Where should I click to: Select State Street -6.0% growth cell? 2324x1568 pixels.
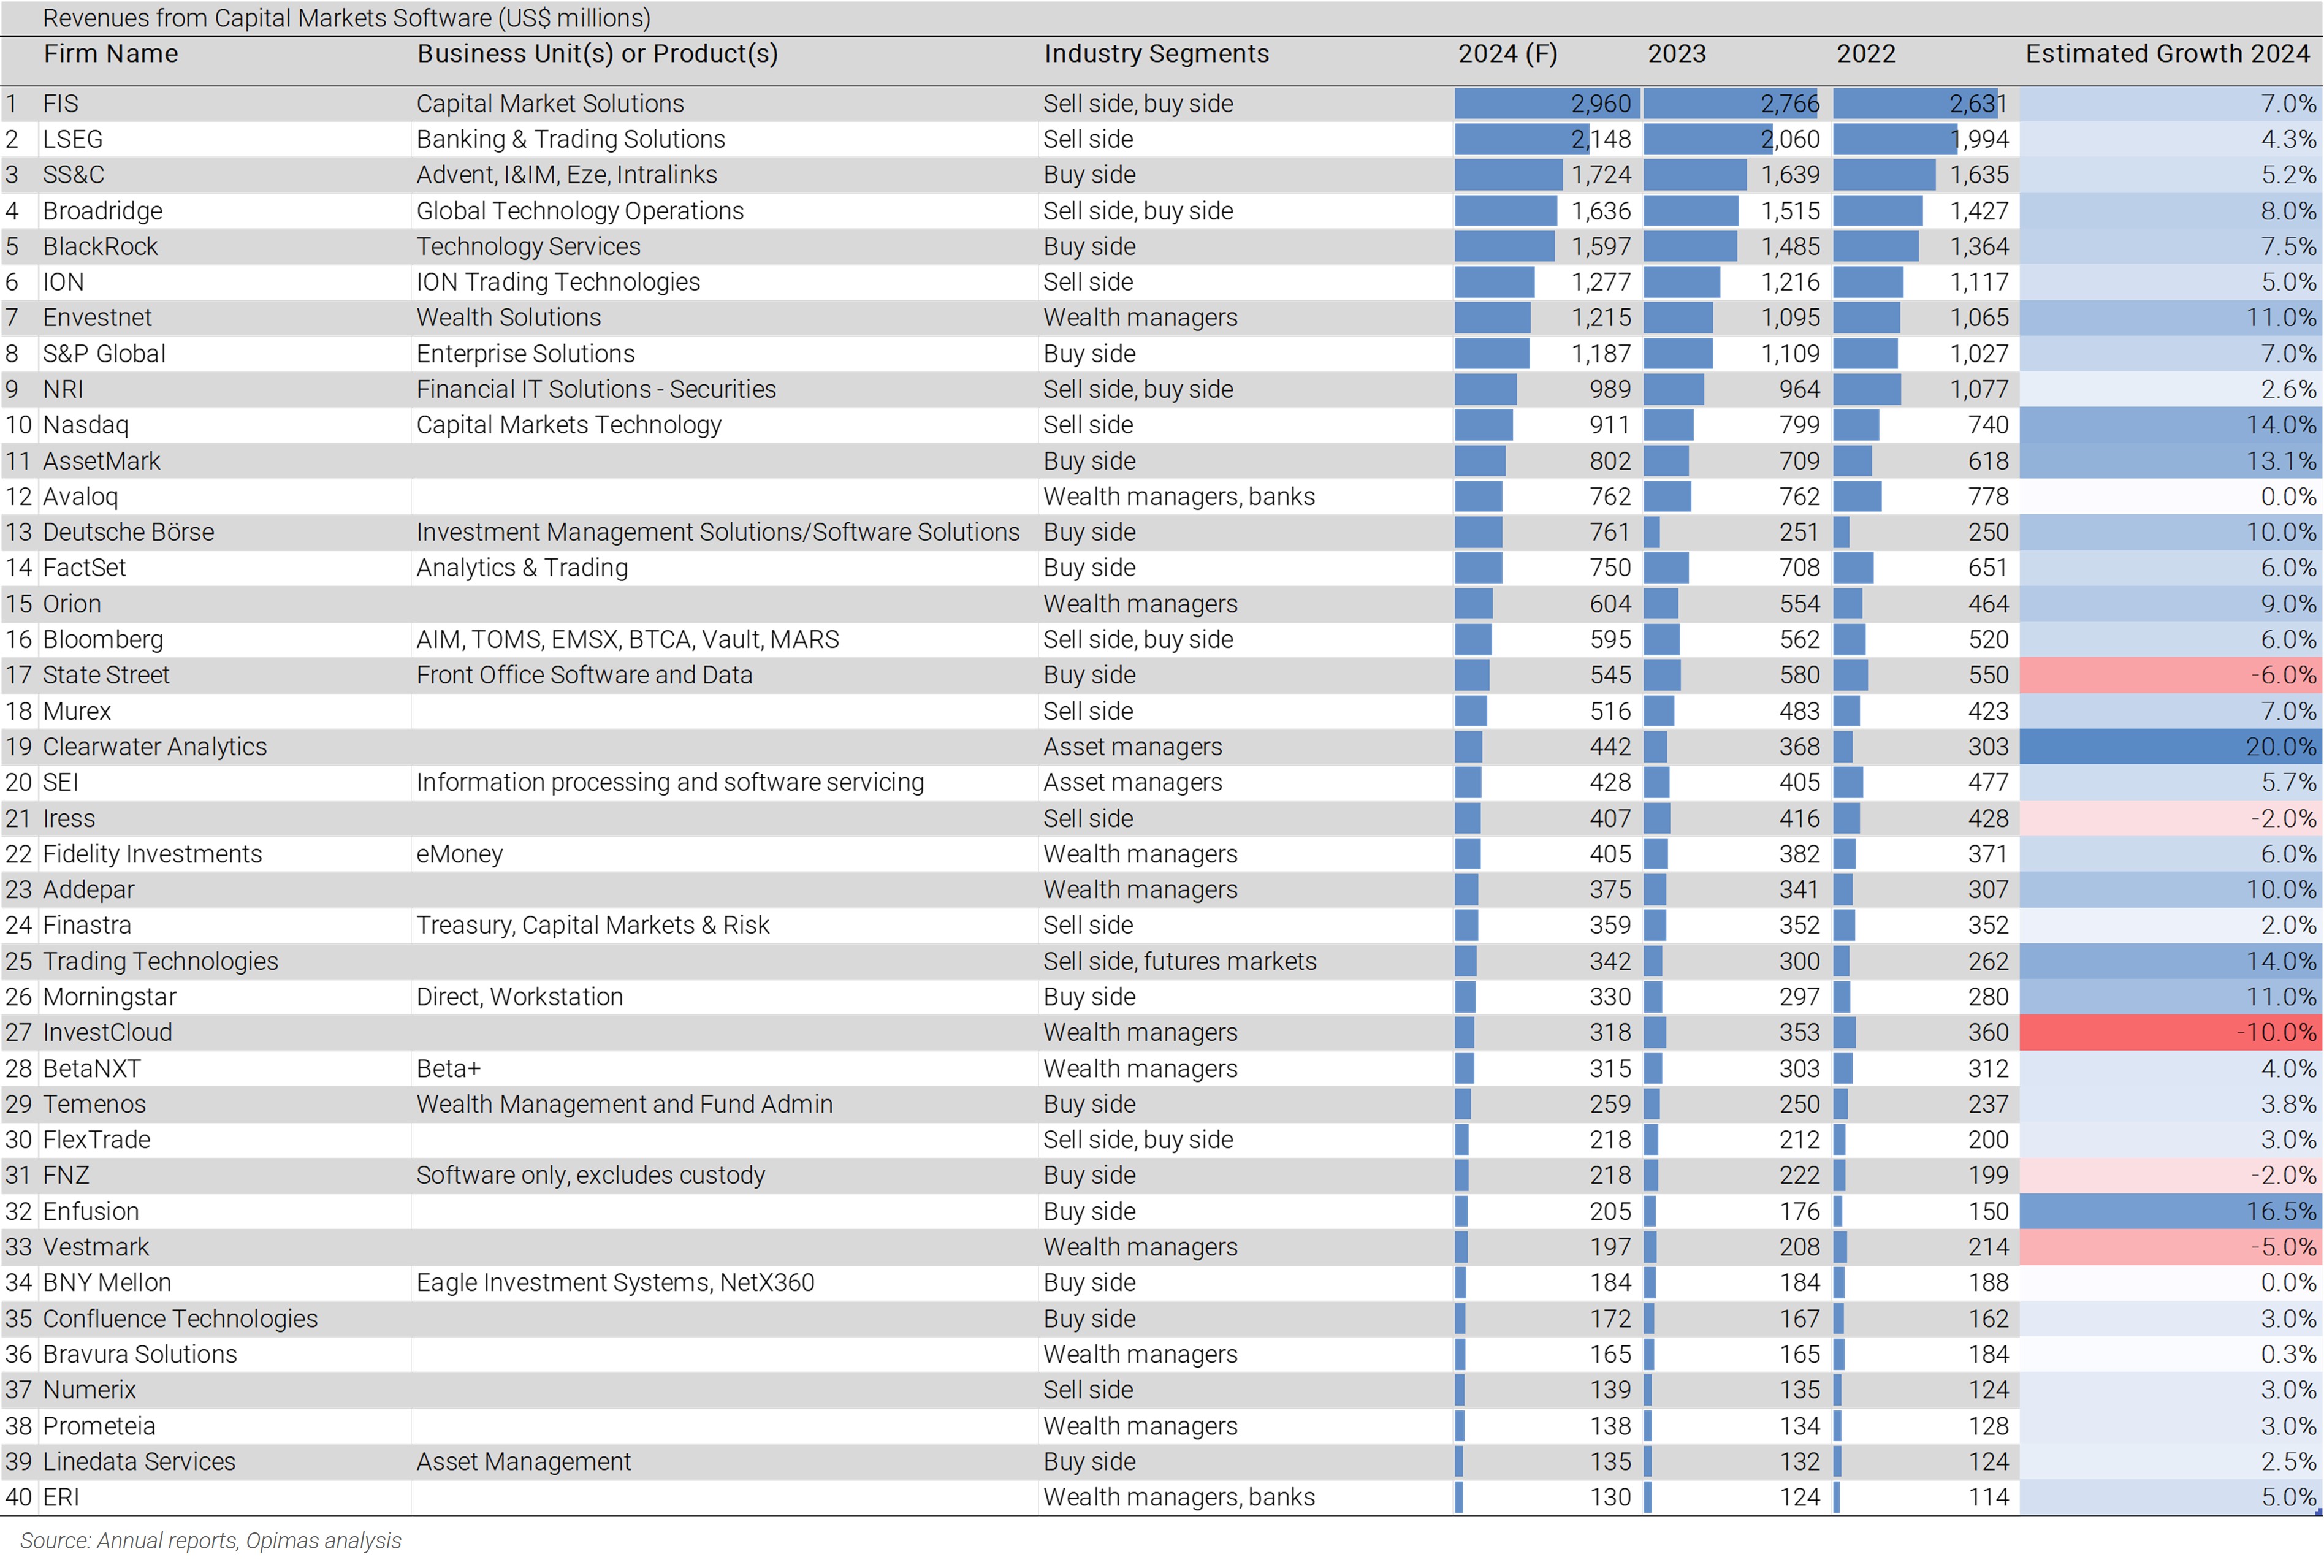pos(2170,675)
